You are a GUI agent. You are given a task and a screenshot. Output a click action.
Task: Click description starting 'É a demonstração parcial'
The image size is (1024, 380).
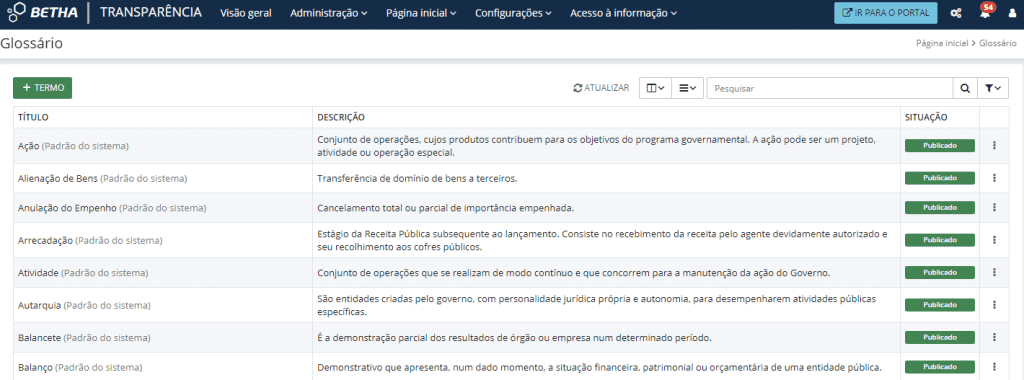(x=514, y=338)
